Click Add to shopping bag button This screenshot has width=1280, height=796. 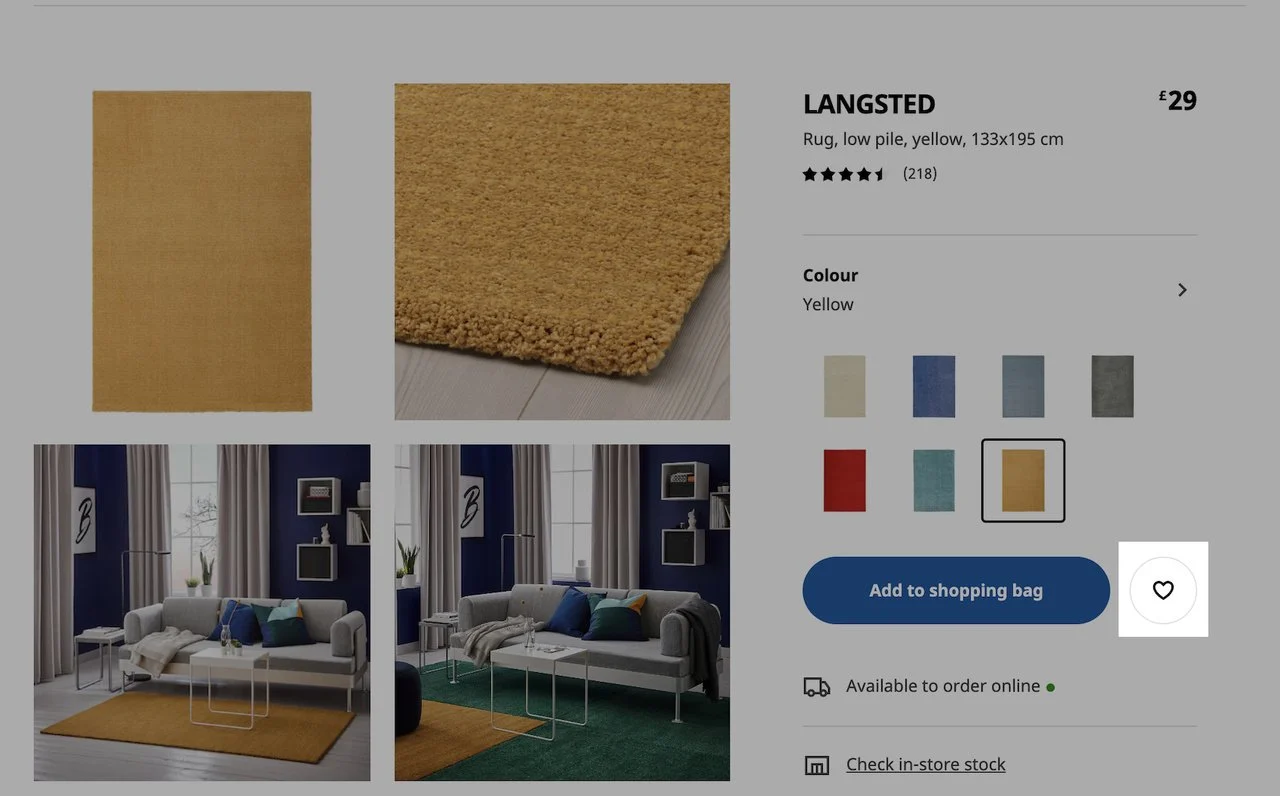(x=956, y=590)
